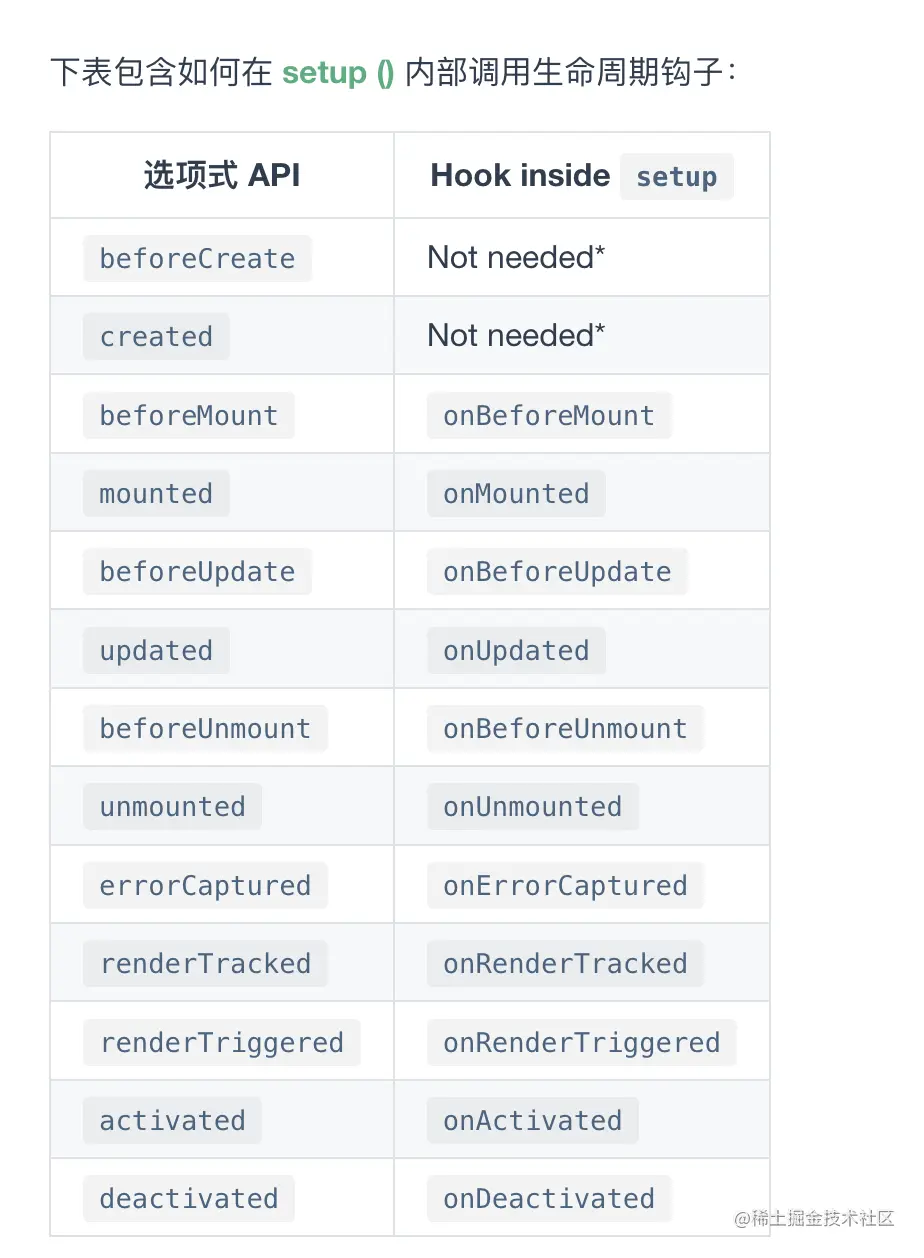The height and width of the screenshot is (1258, 924).
Task: Click the onDeactivated hook tag
Action: coord(548,1199)
